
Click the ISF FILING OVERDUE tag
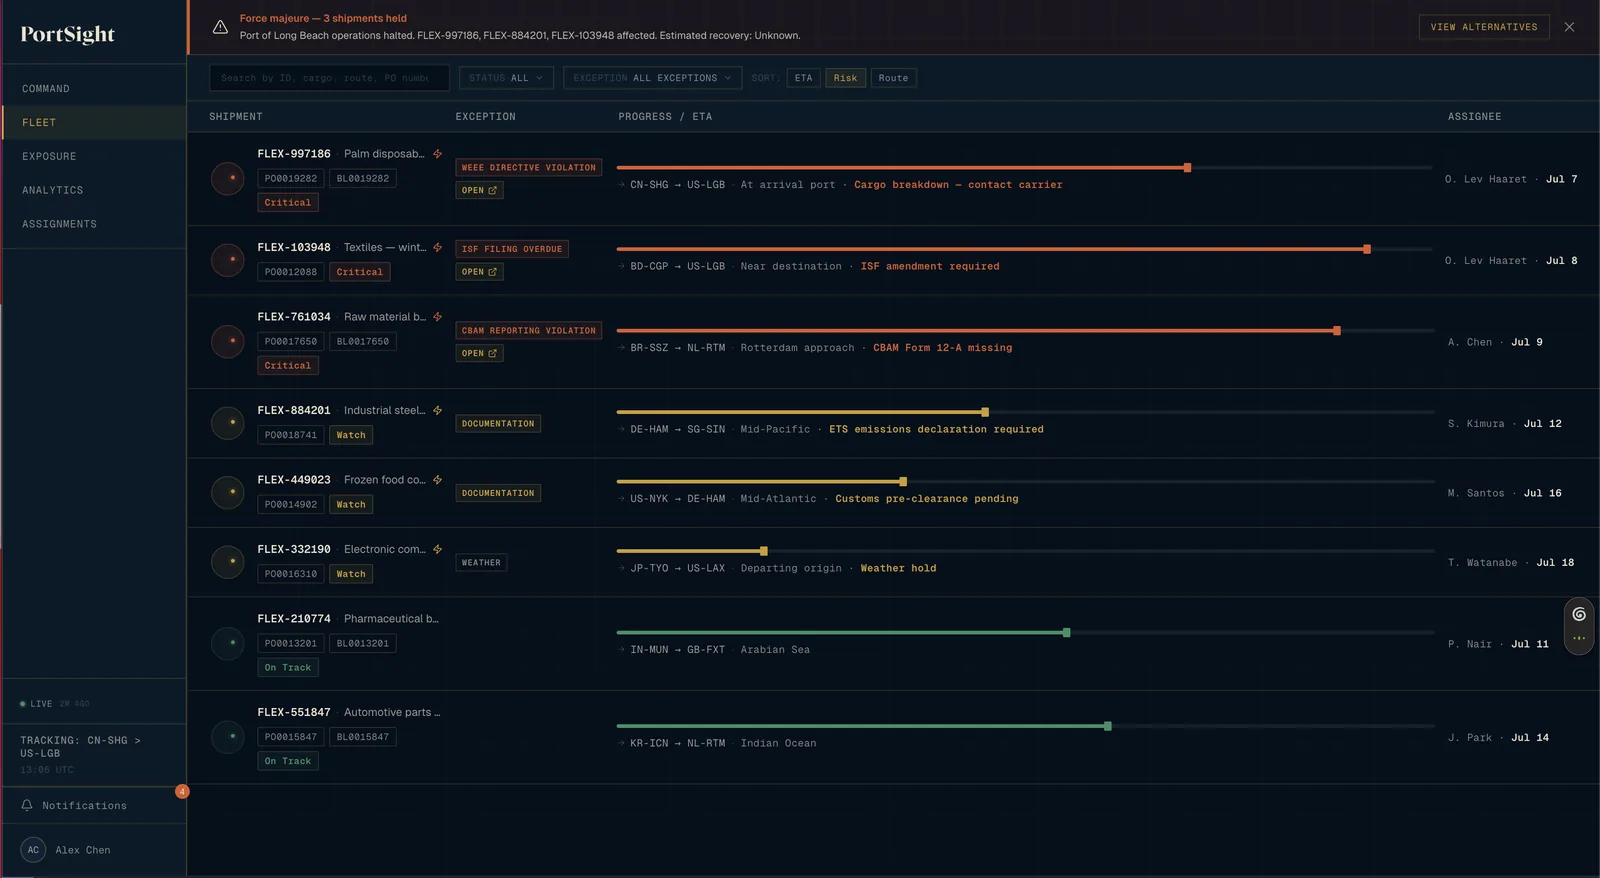[x=512, y=249]
